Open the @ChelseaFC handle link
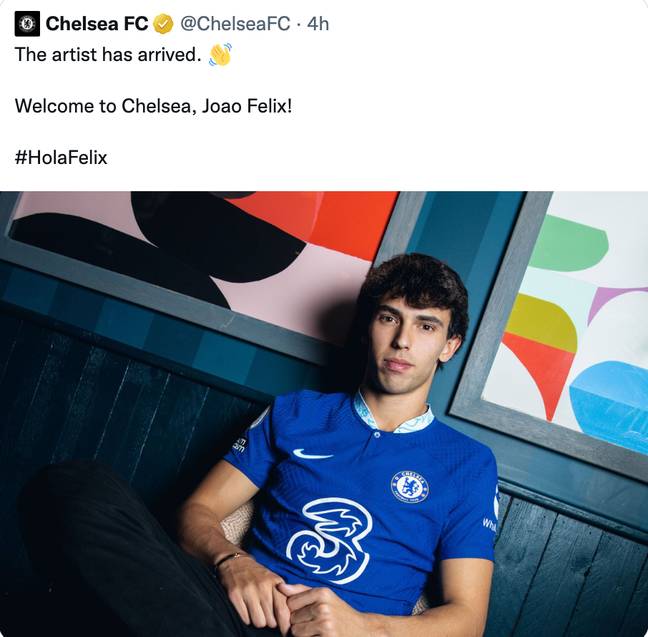Screen dimensions: 648x637 [x=235, y=23]
